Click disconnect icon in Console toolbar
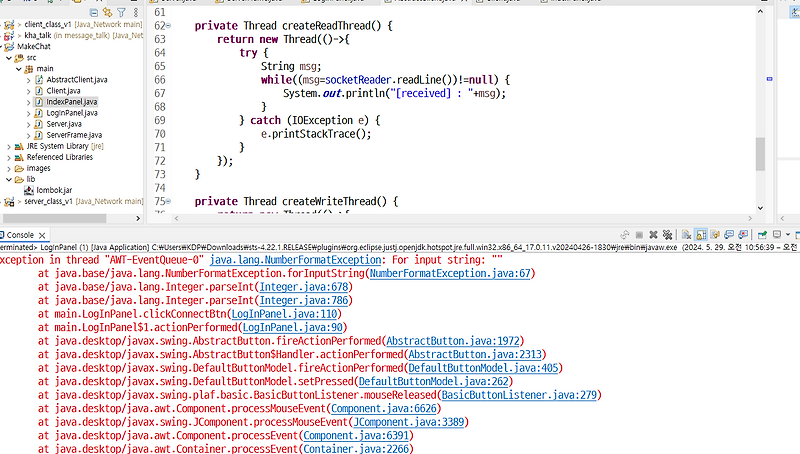The height and width of the screenshot is (454, 800). [x=624, y=235]
